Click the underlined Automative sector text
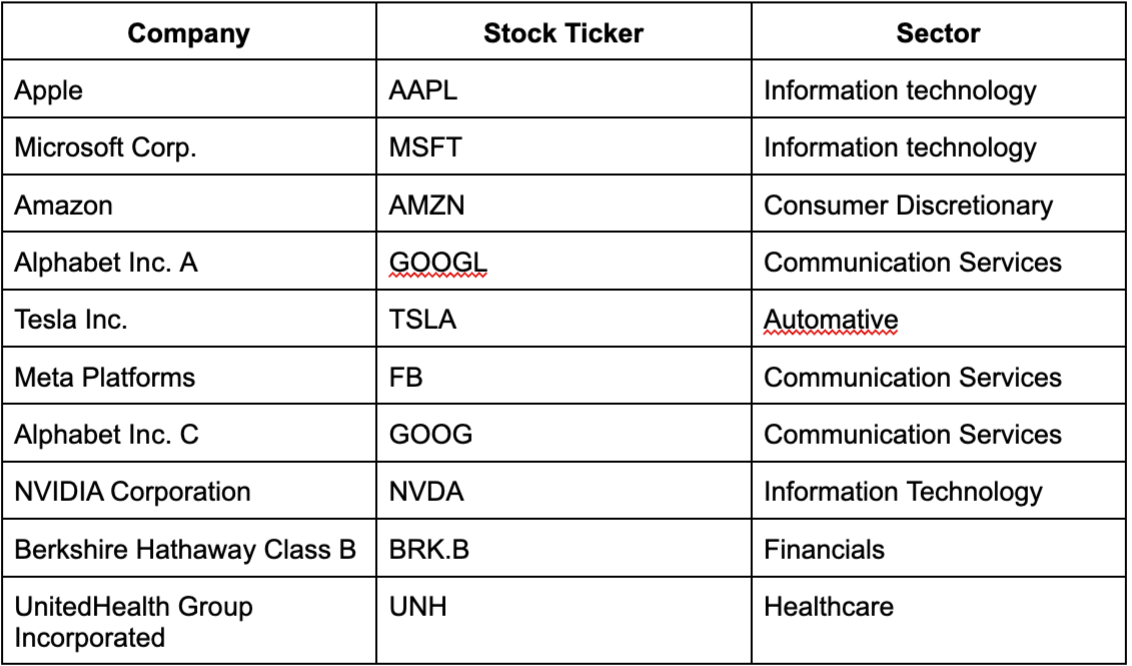 pos(830,320)
